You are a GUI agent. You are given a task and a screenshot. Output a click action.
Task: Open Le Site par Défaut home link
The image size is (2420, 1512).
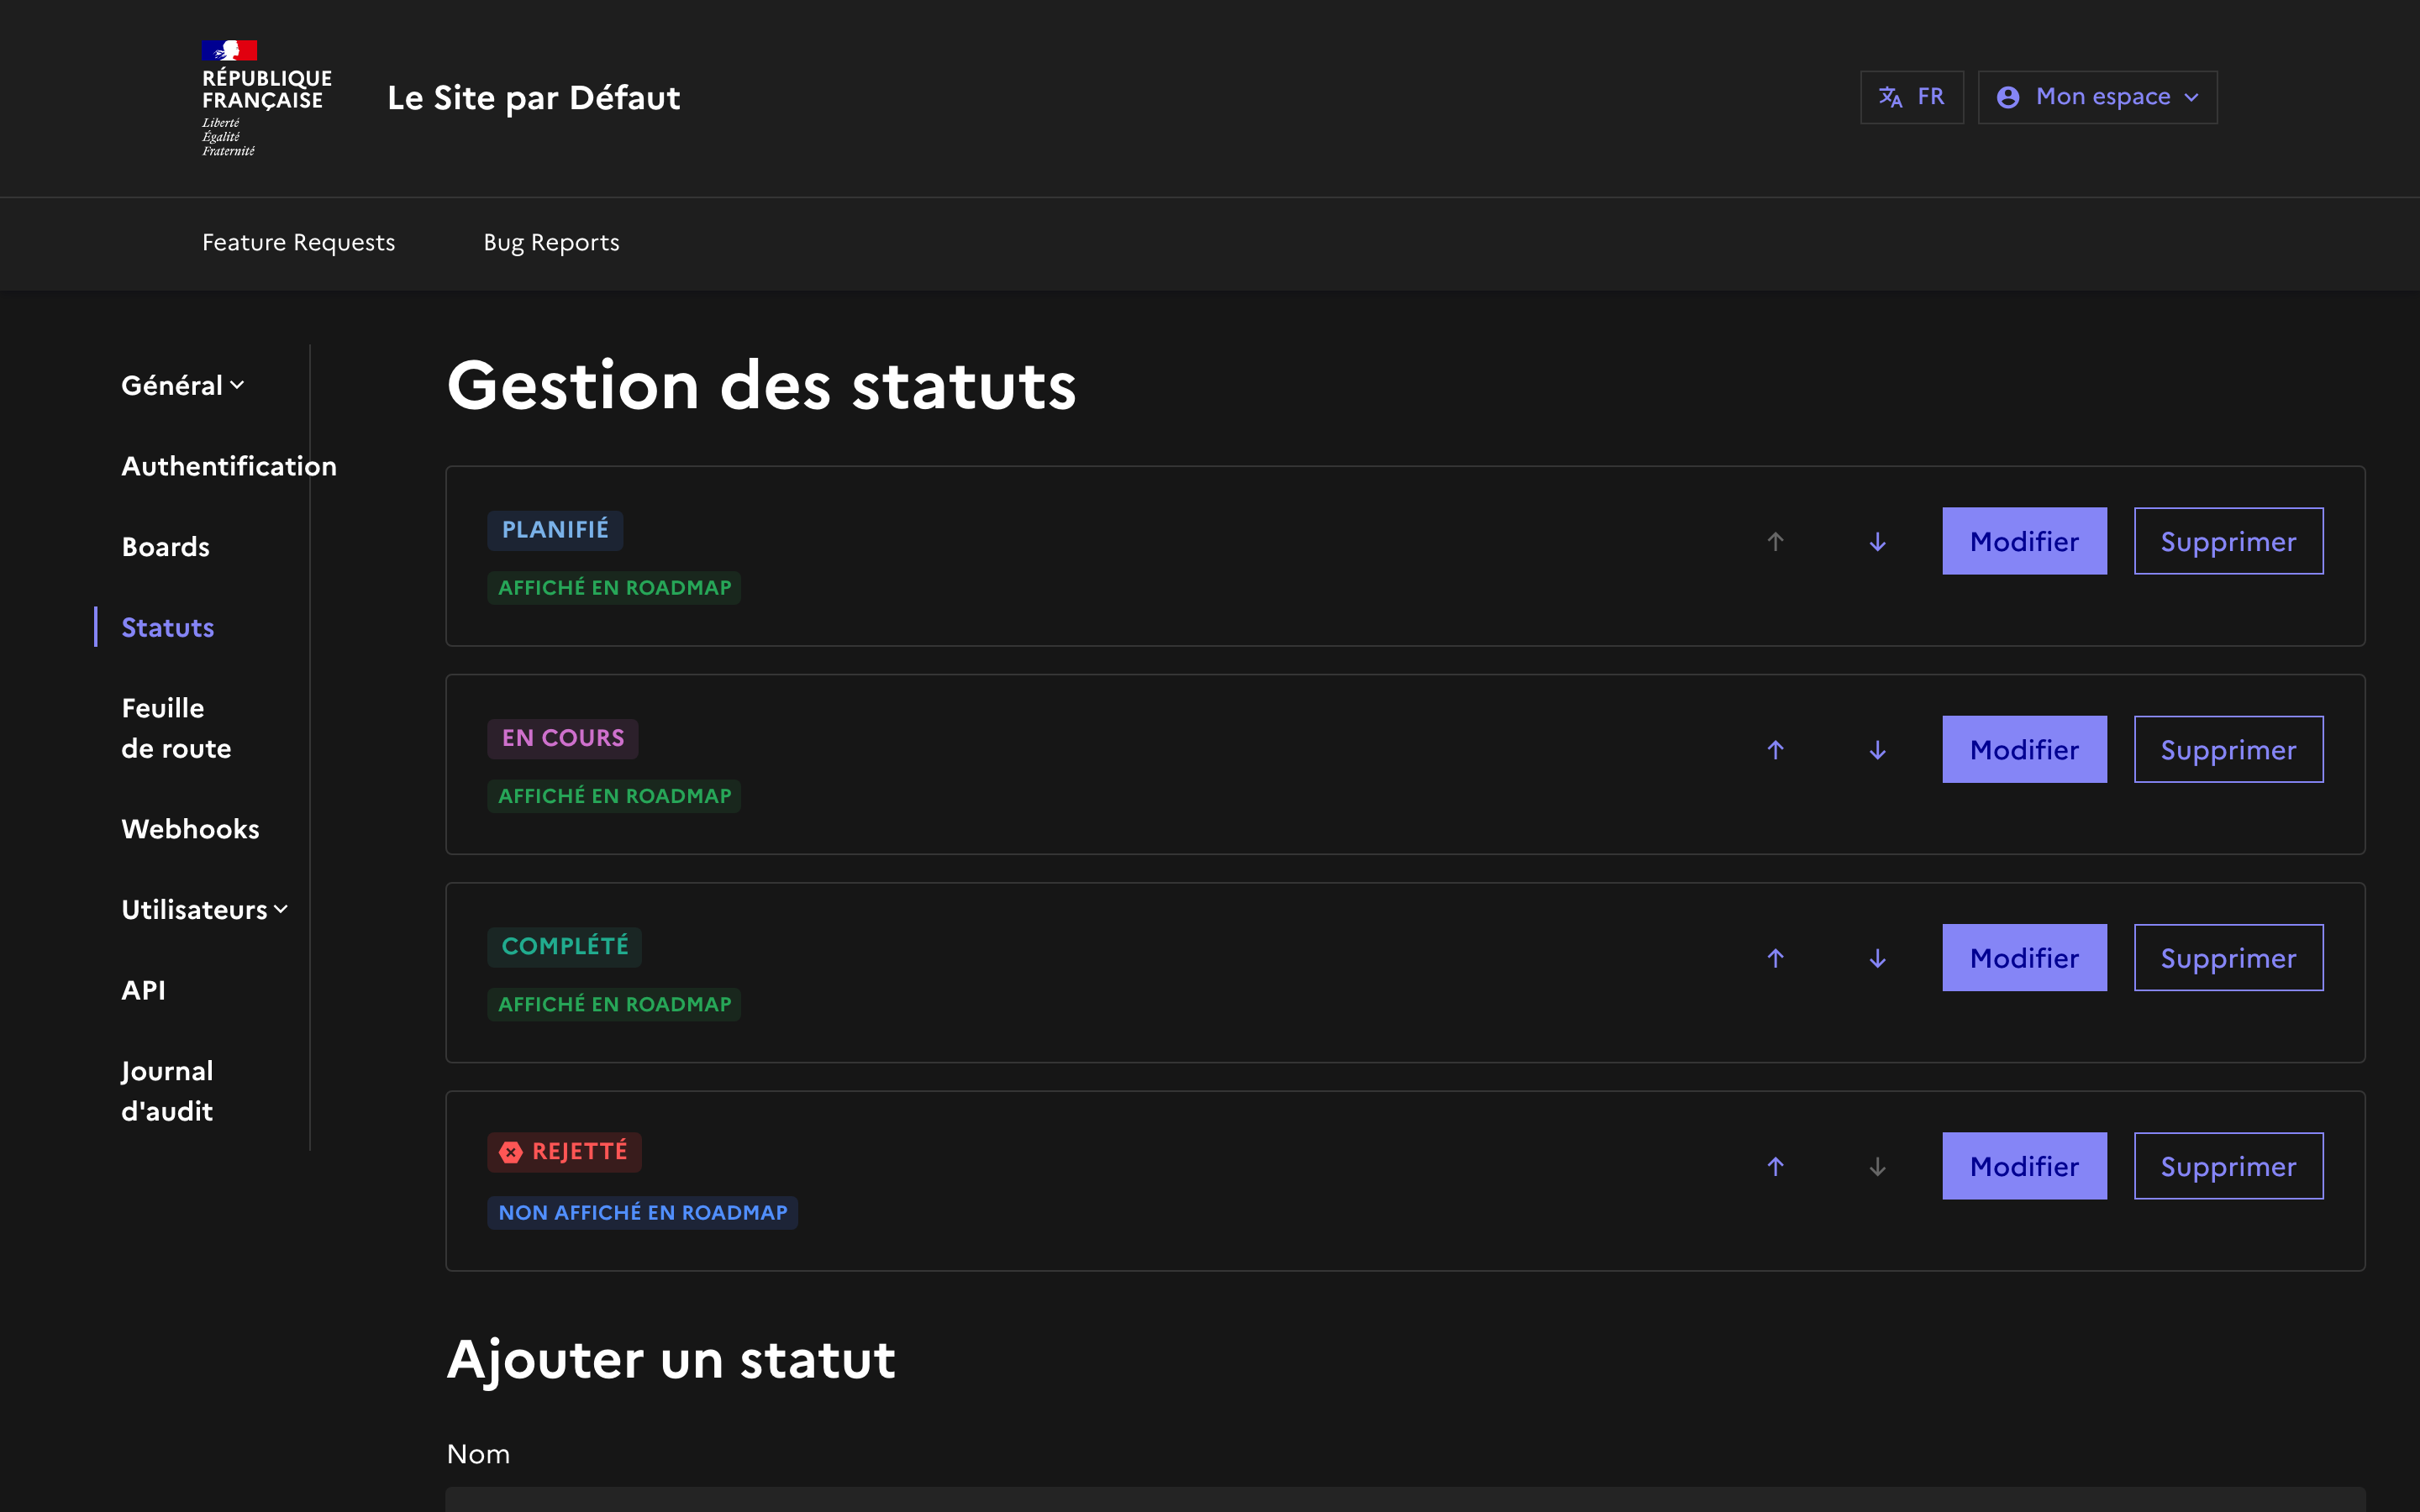[x=533, y=98]
